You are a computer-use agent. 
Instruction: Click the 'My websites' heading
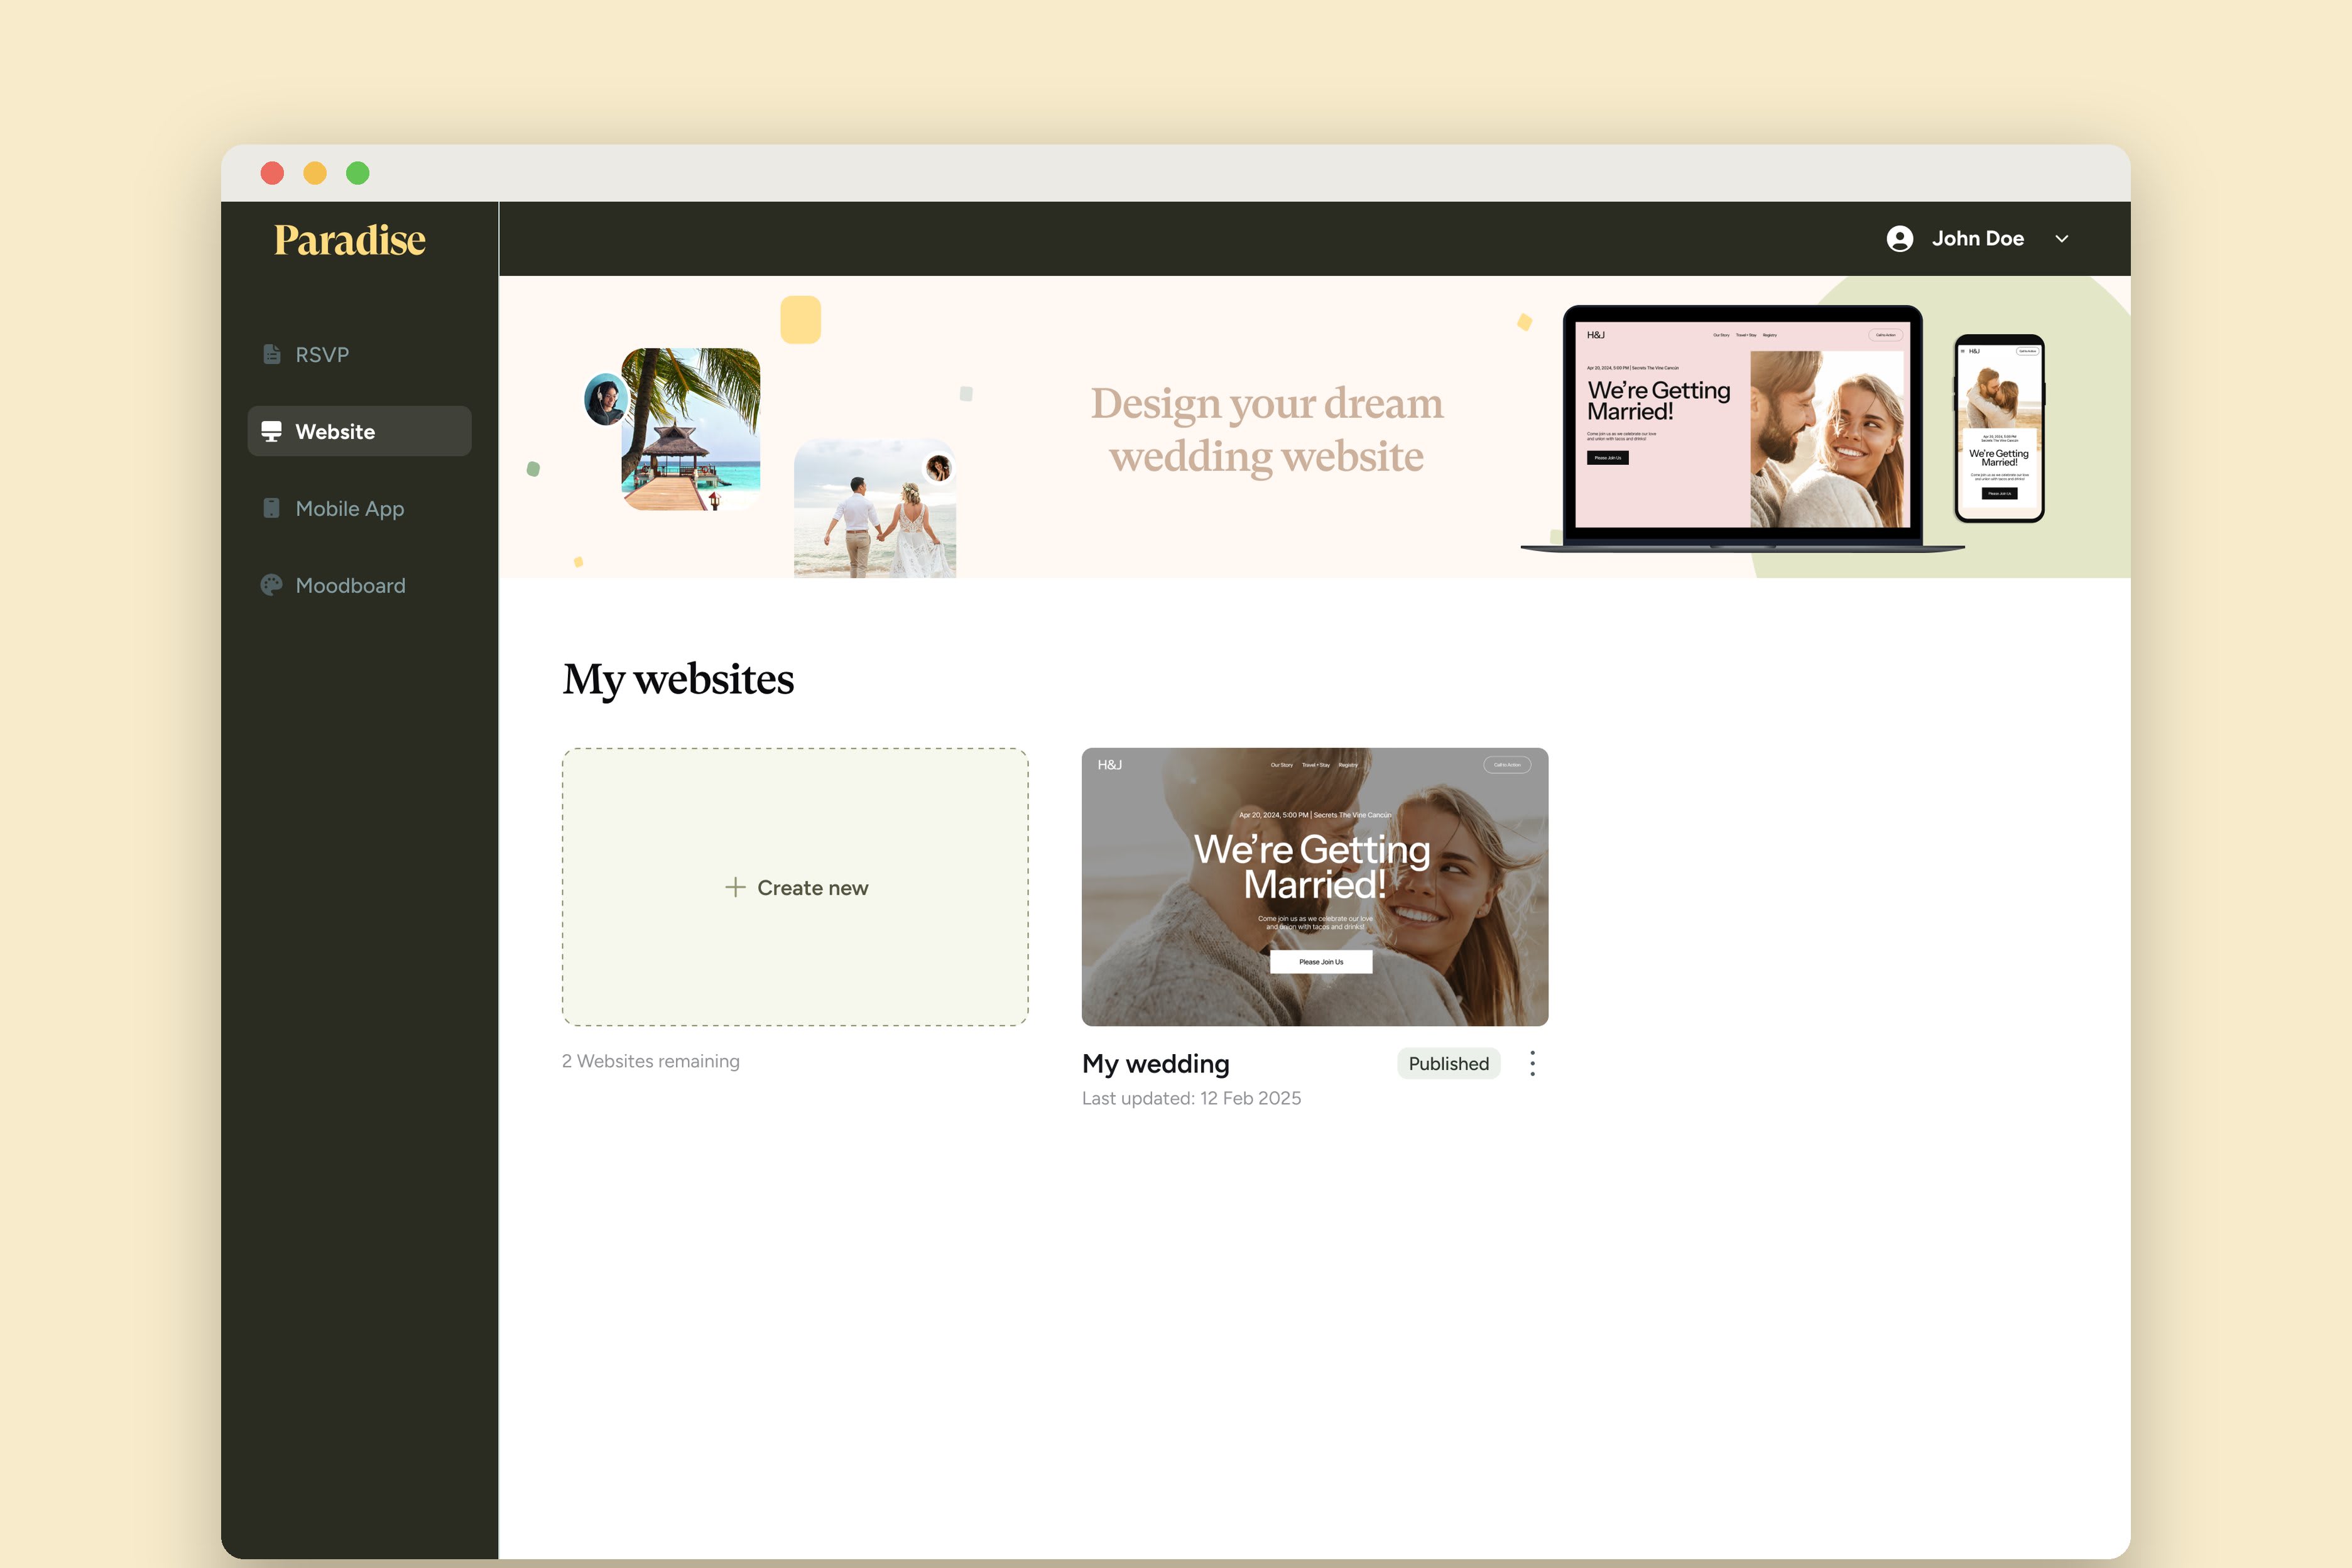(678, 679)
